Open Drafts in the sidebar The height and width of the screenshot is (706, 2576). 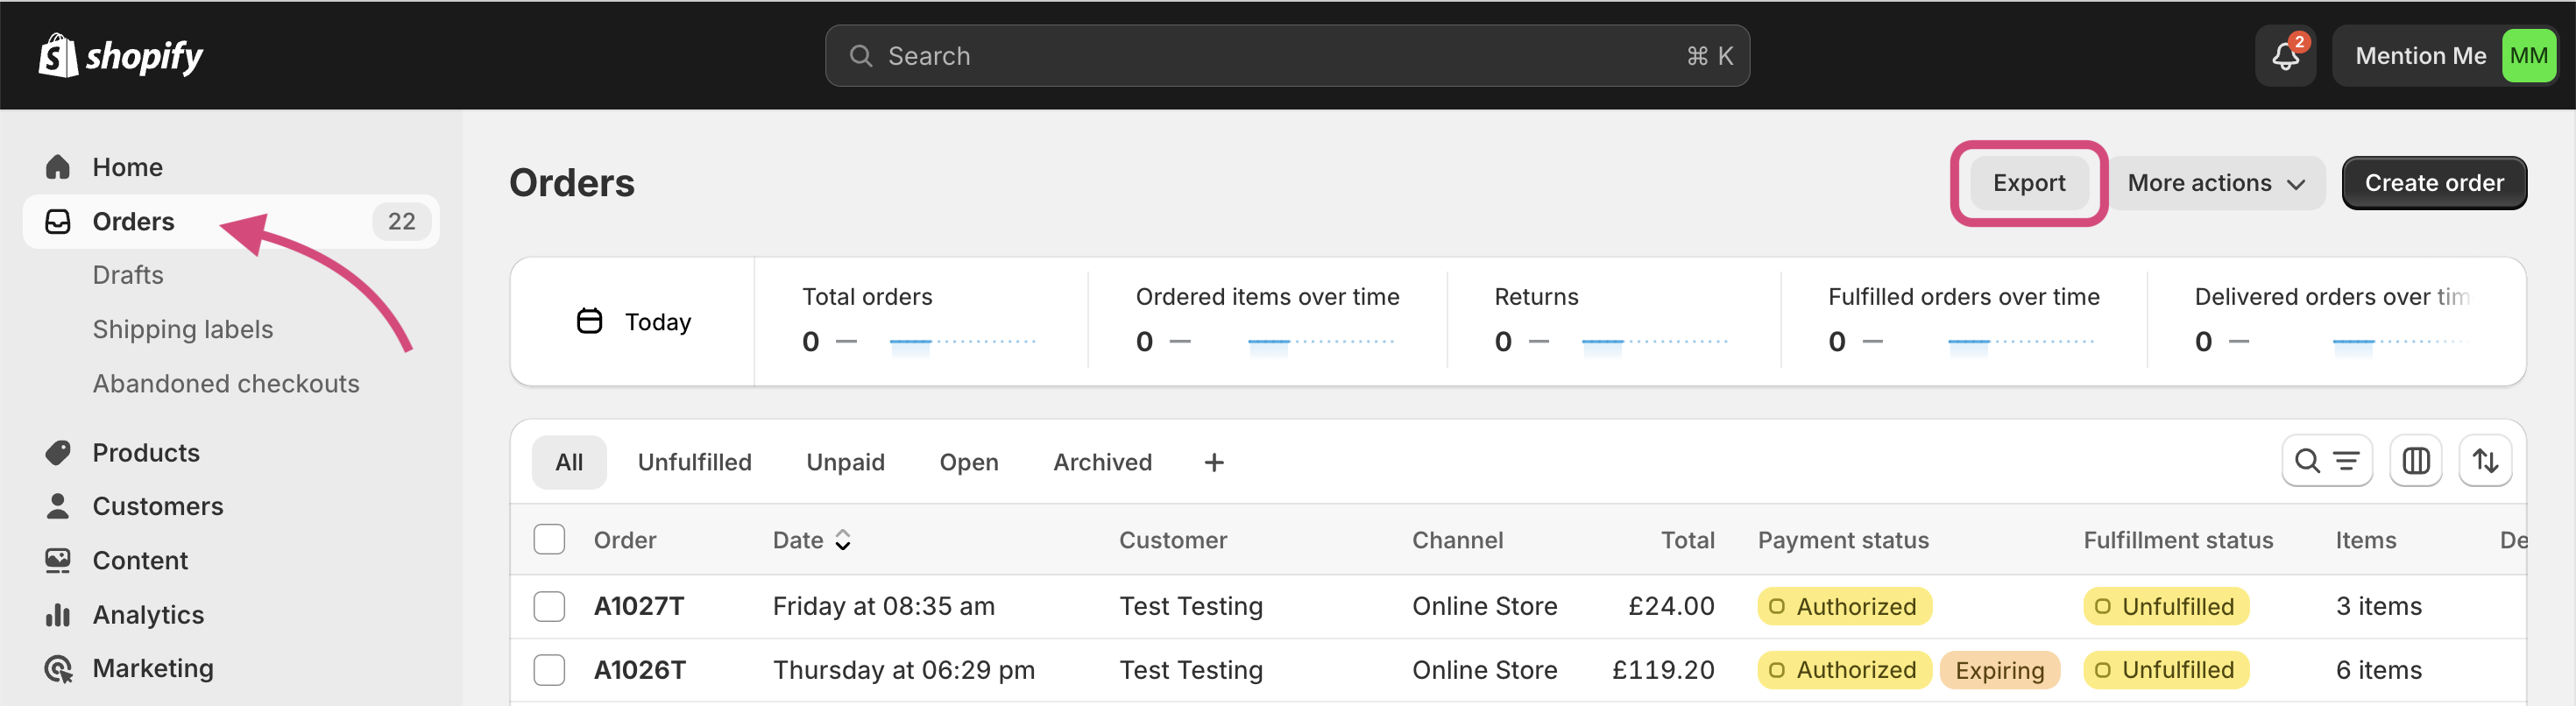click(128, 275)
